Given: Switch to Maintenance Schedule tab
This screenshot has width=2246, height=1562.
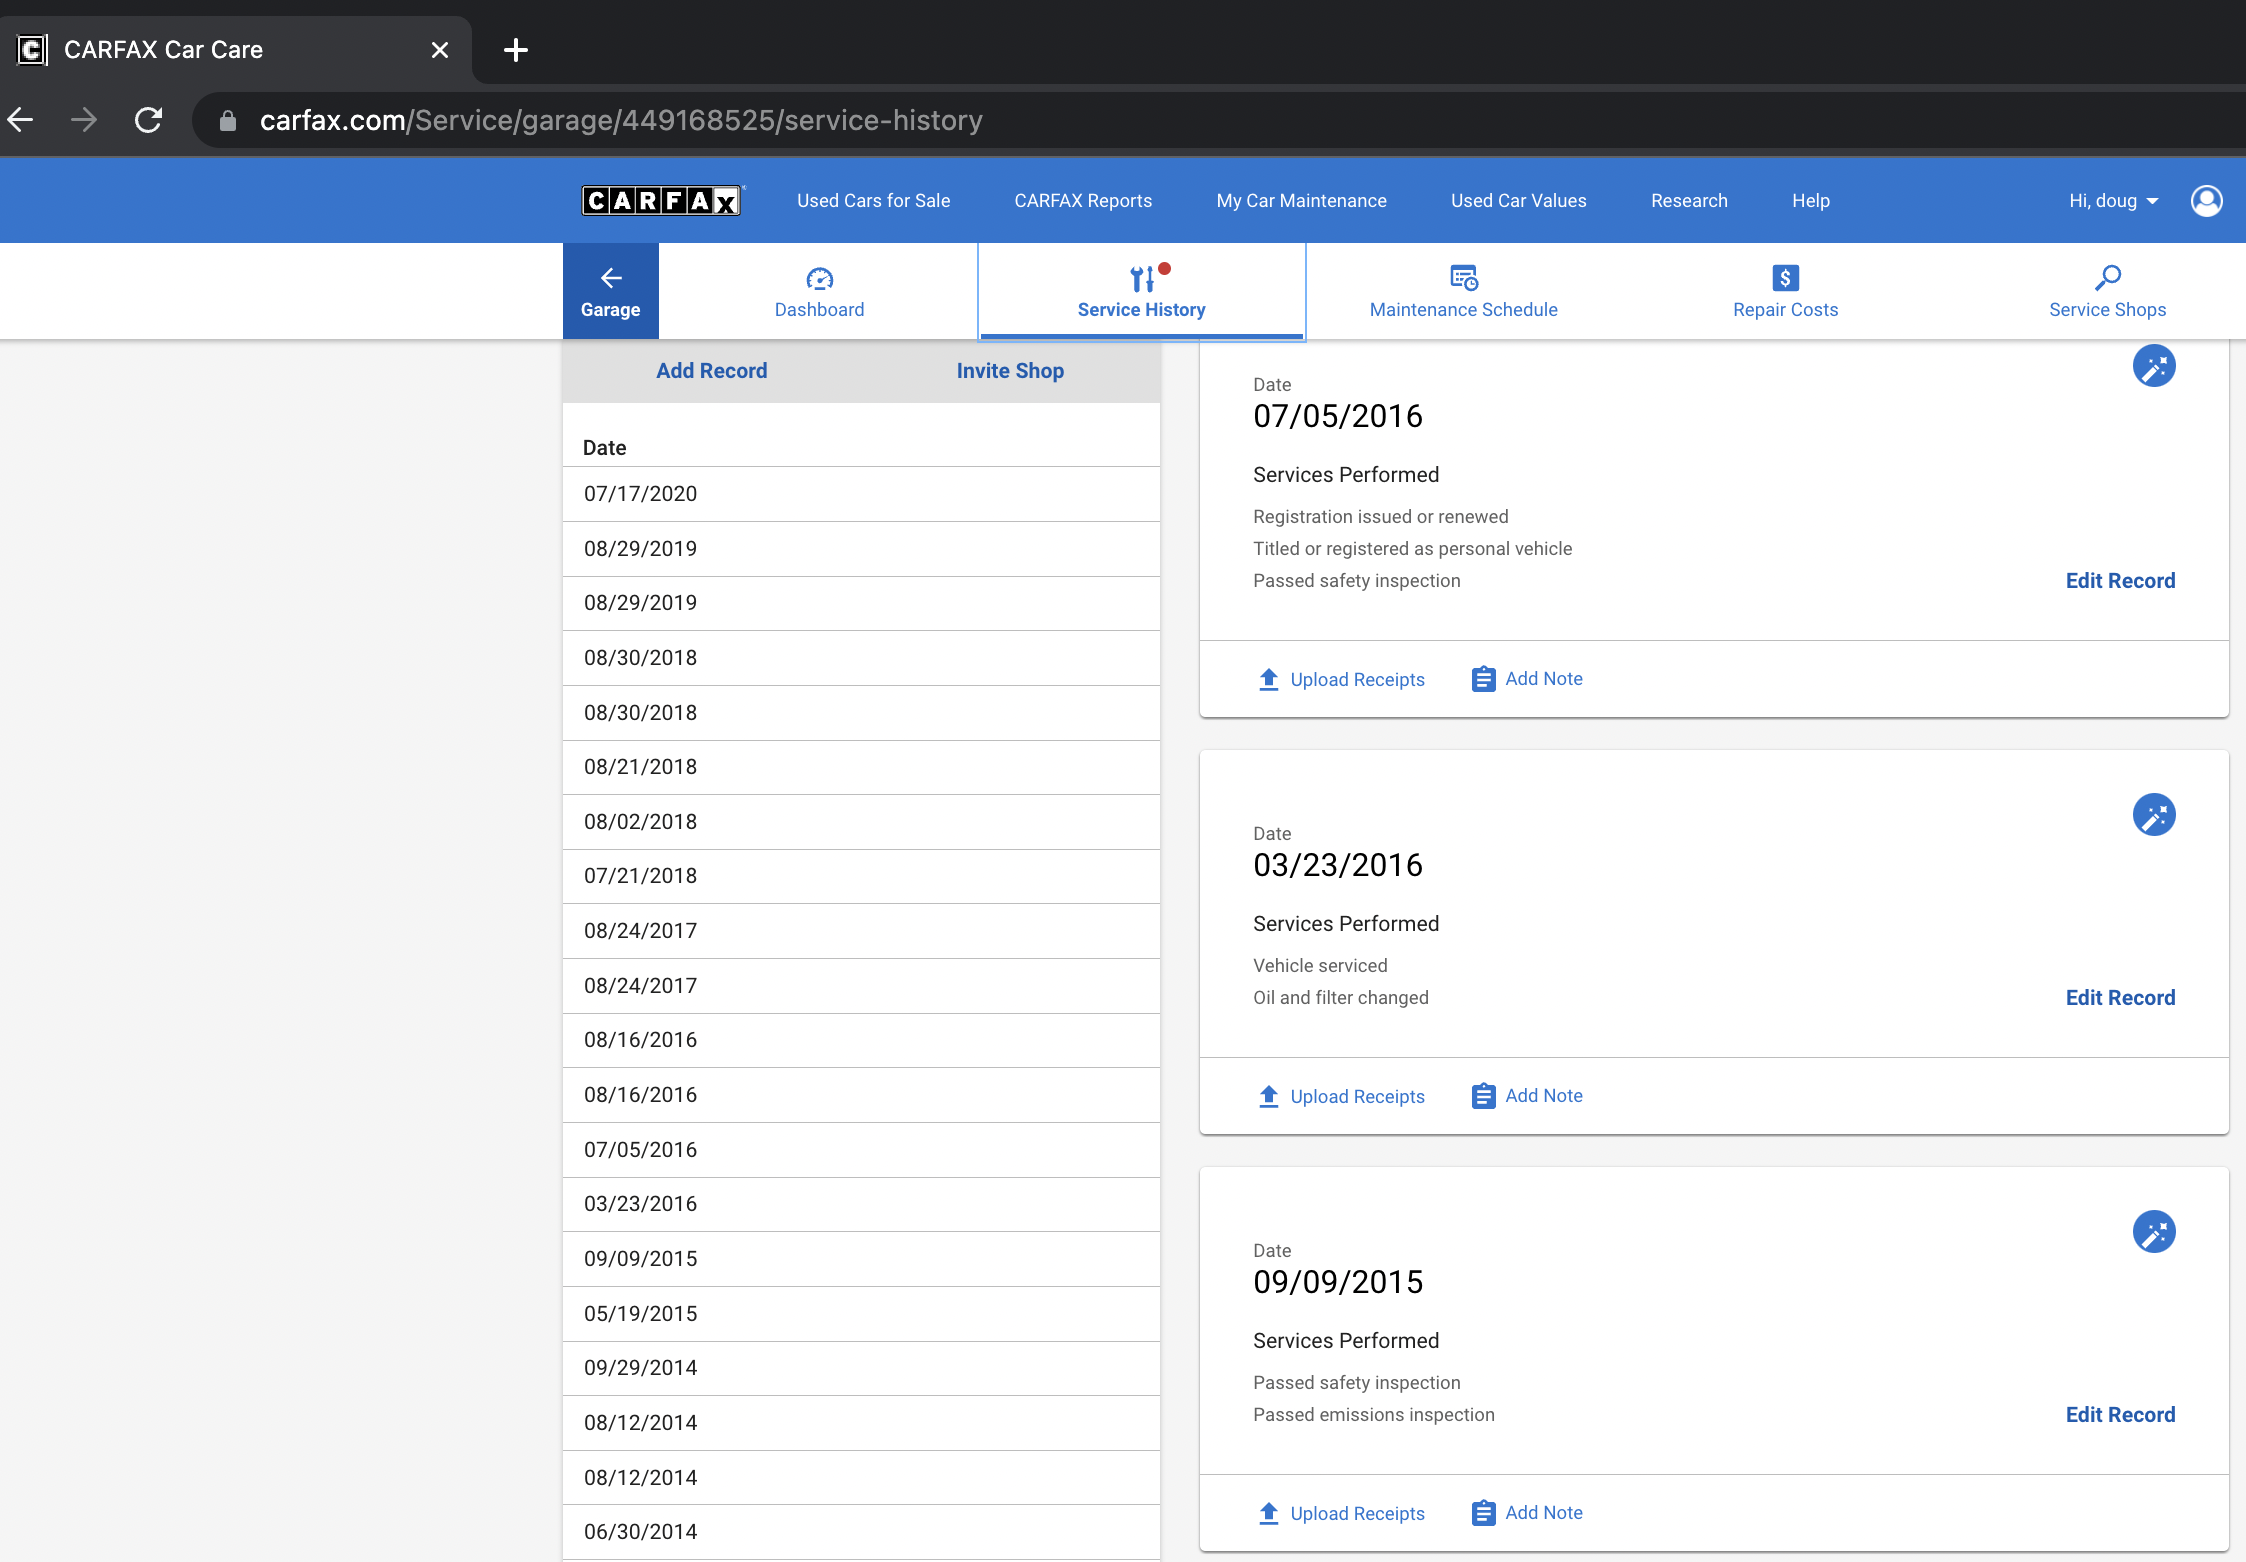Looking at the screenshot, I should pyautogui.click(x=1464, y=291).
